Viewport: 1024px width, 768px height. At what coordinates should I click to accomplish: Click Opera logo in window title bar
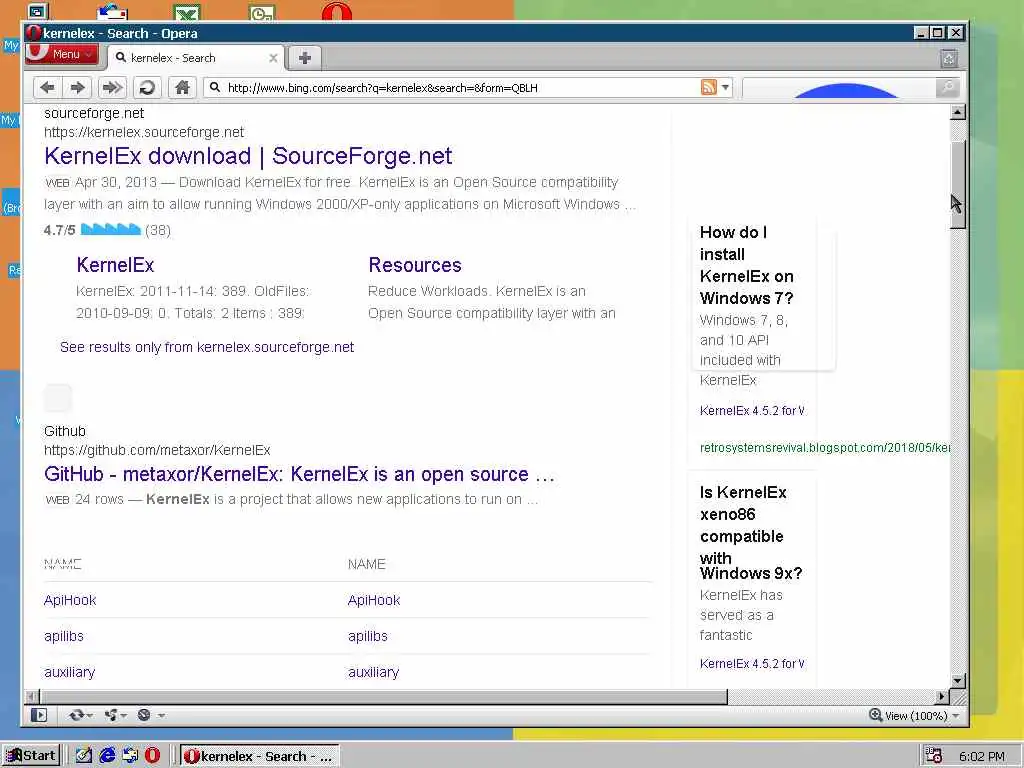tap(34, 33)
